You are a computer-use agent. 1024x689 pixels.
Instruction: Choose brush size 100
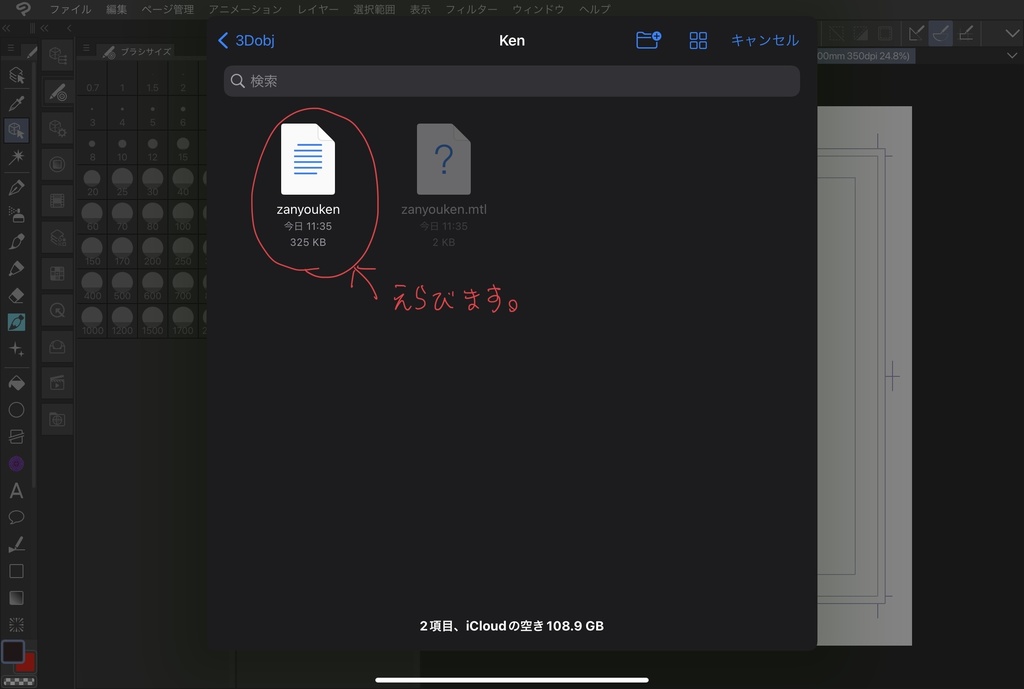point(183,217)
